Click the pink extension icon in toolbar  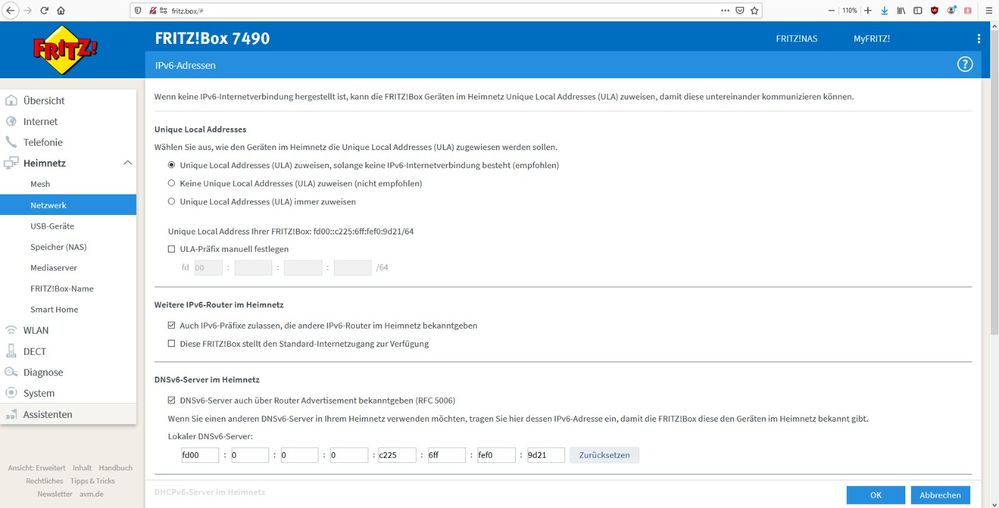(x=968, y=11)
